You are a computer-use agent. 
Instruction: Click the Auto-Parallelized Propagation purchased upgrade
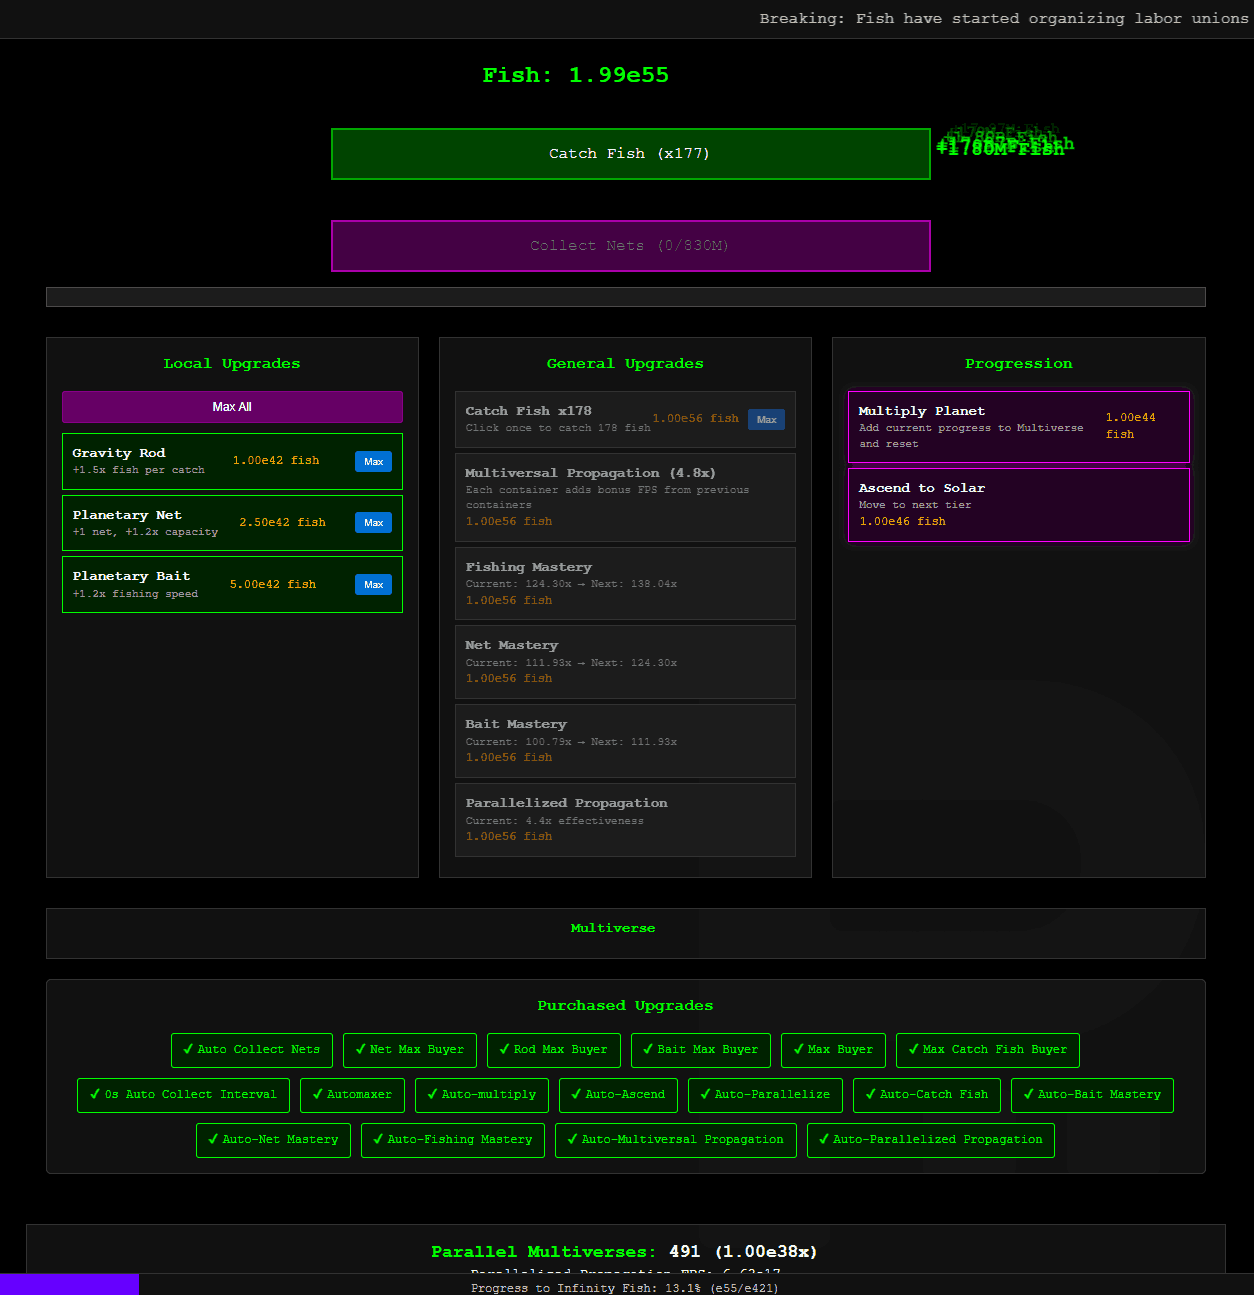tap(931, 1140)
